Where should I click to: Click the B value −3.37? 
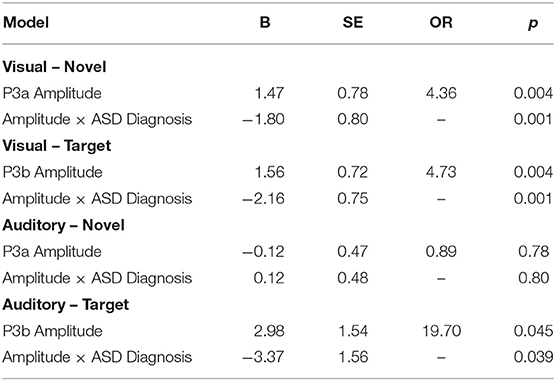(263, 357)
